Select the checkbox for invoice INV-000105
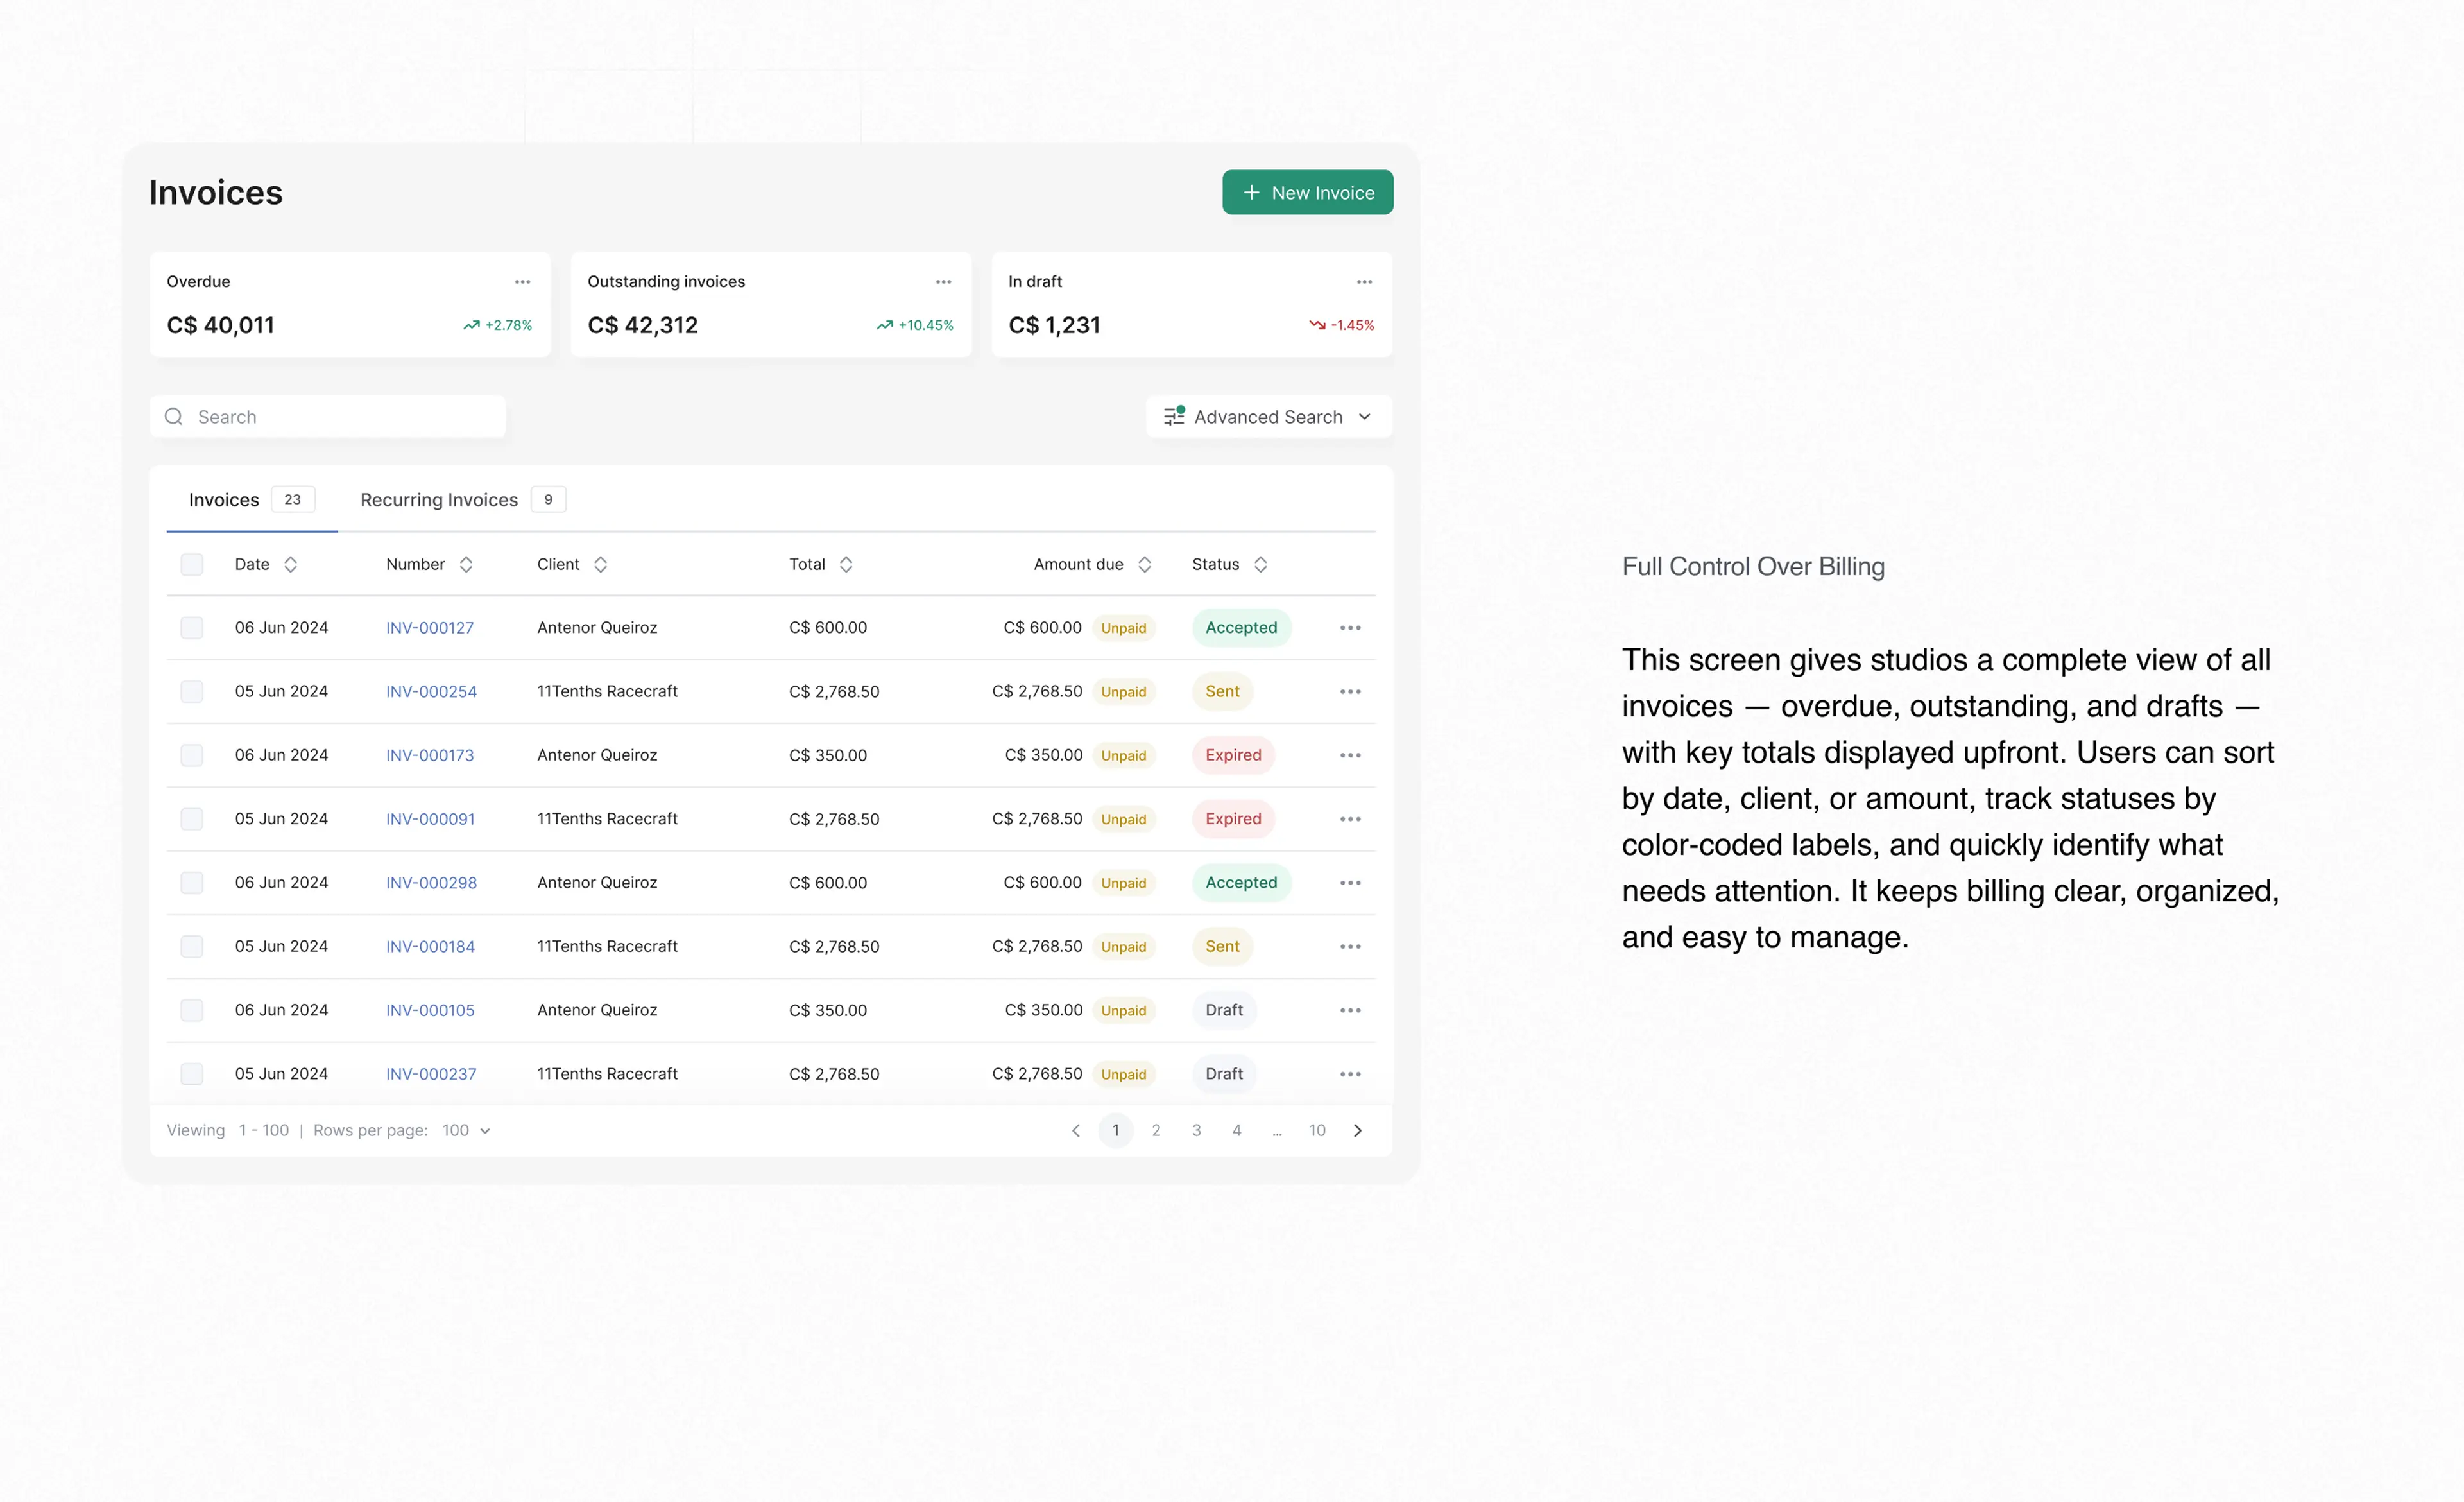The height and width of the screenshot is (1502, 2464). click(192, 1010)
